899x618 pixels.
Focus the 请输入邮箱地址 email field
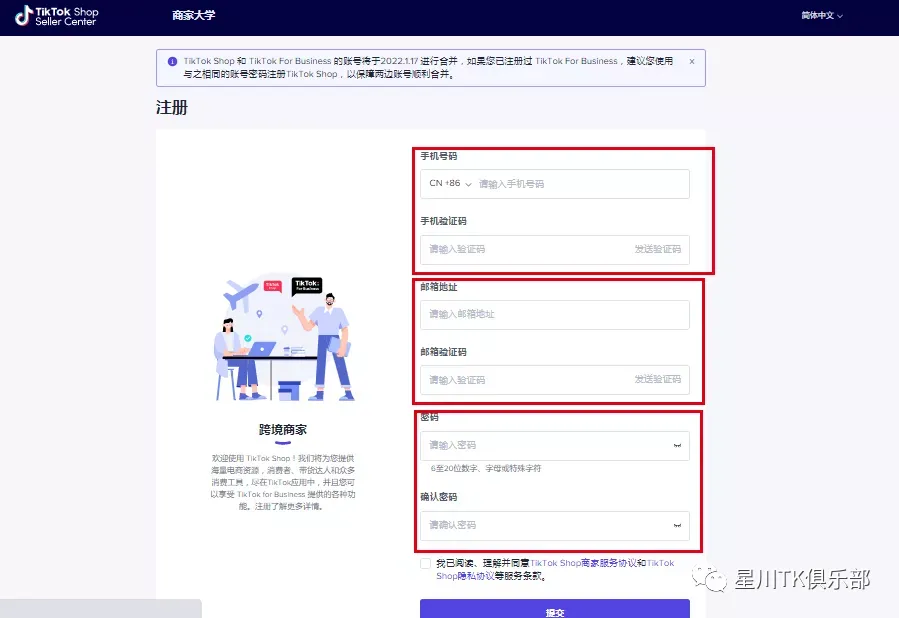pos(554,314)
